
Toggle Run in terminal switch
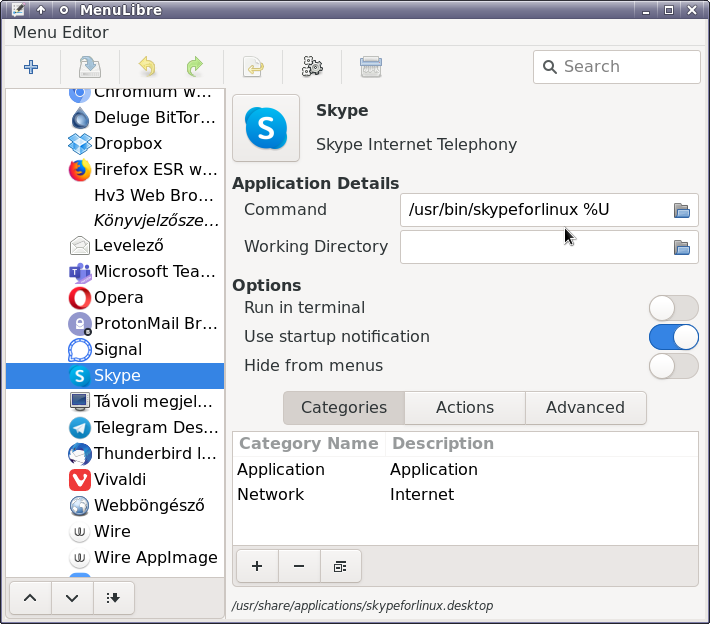coord(673,308)
